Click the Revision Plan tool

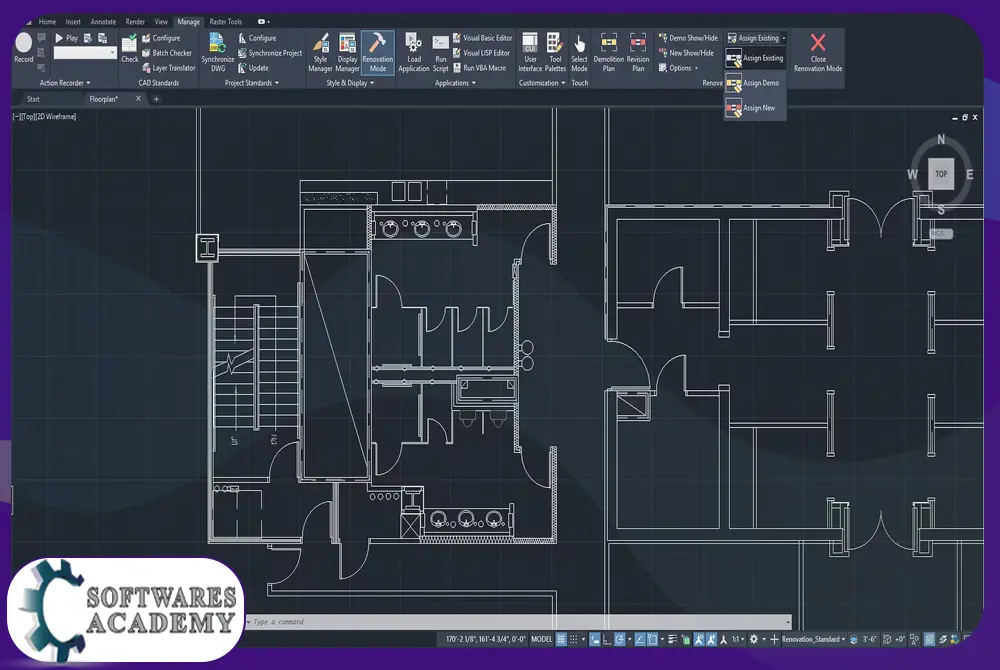(638, 52)
